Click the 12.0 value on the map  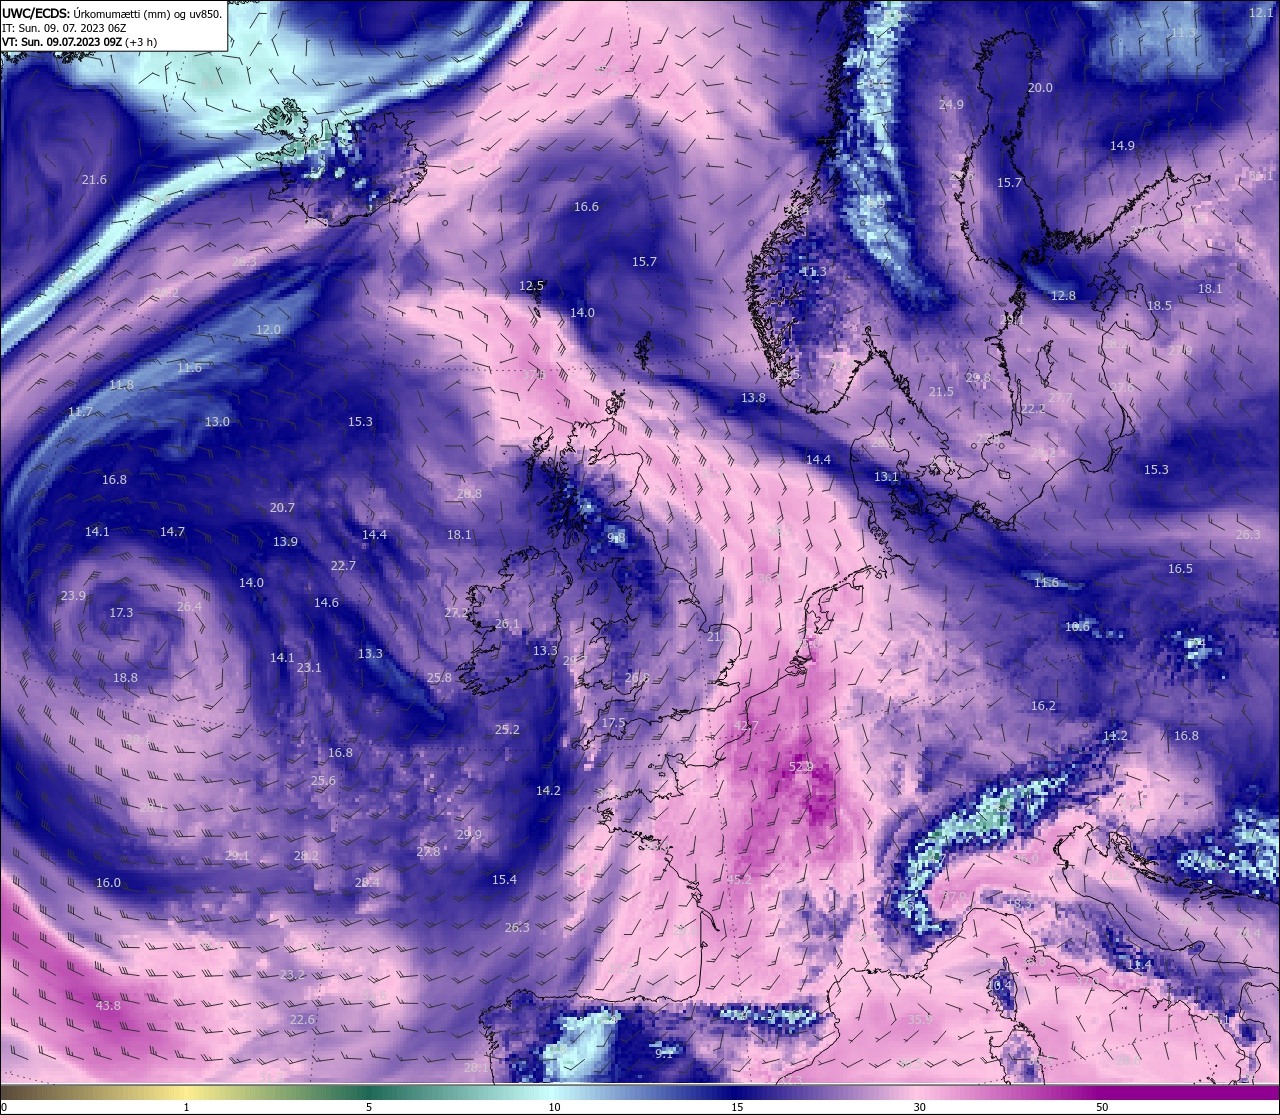coord(268,330)
